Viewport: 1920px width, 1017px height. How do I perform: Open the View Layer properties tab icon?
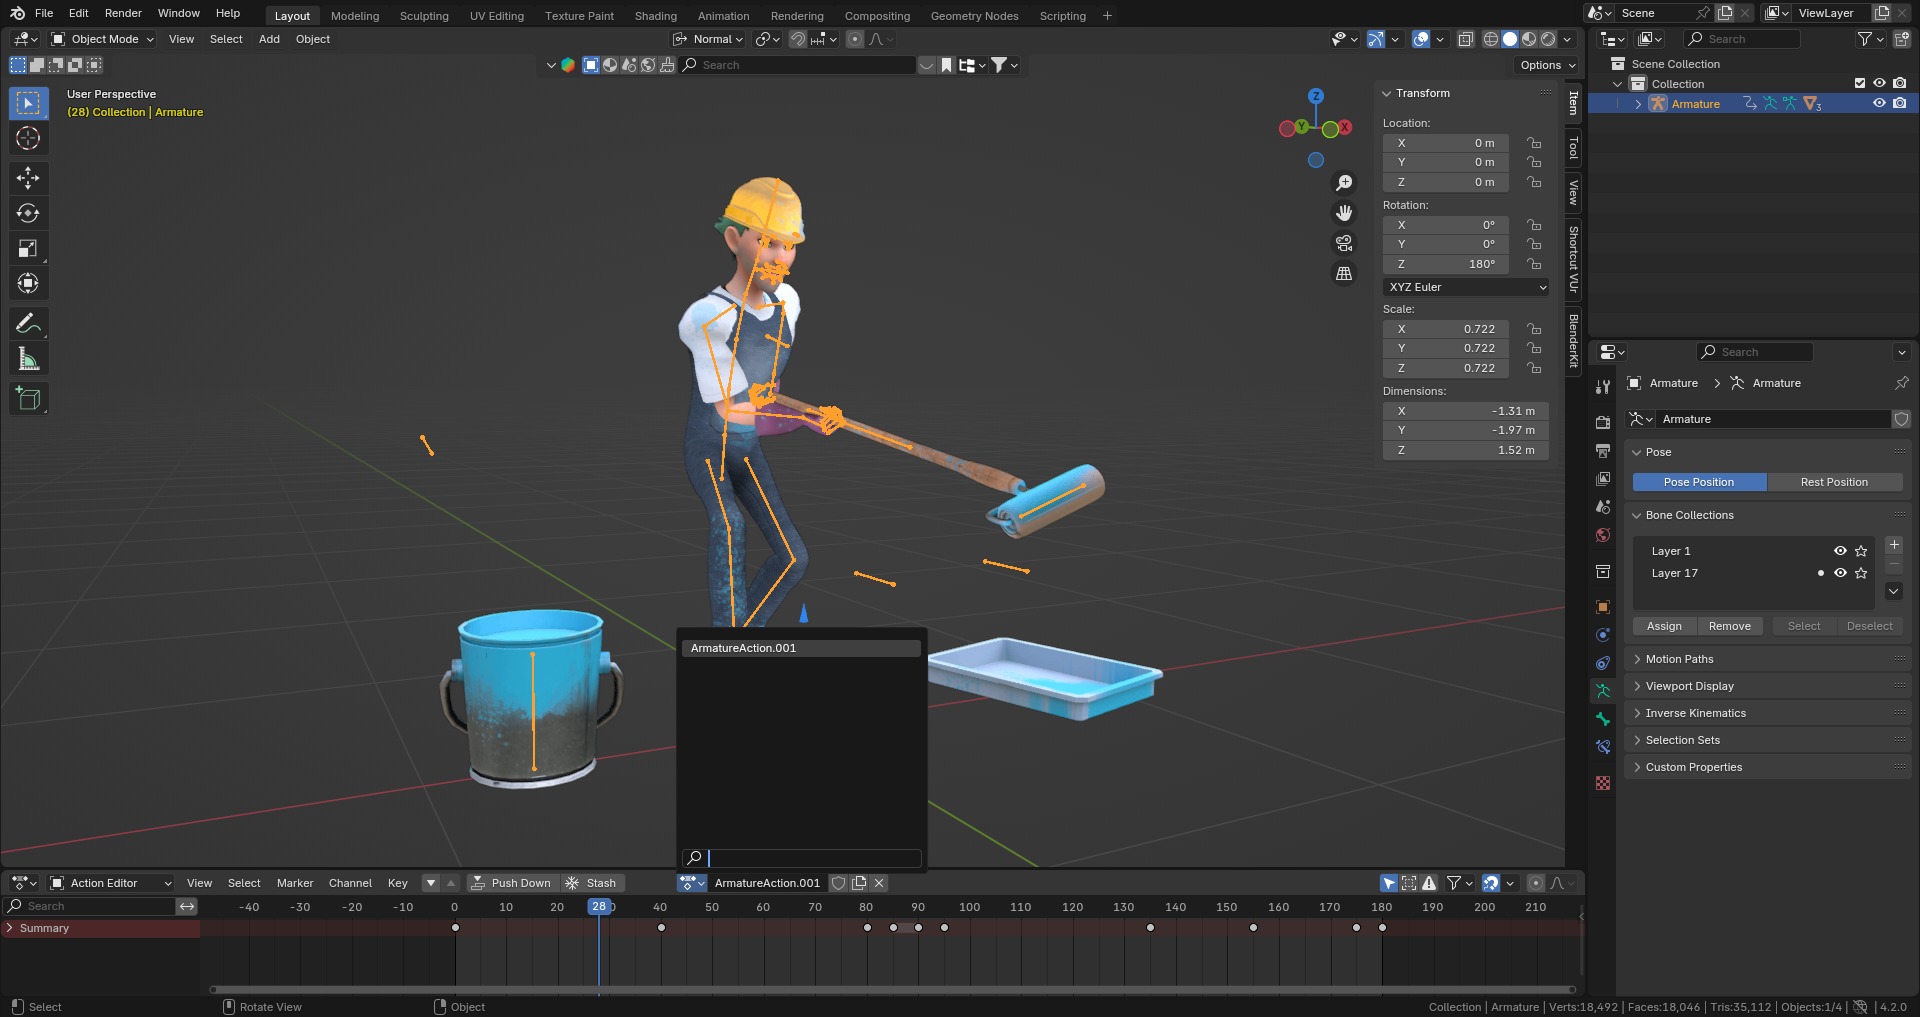tap(1603, 479)
